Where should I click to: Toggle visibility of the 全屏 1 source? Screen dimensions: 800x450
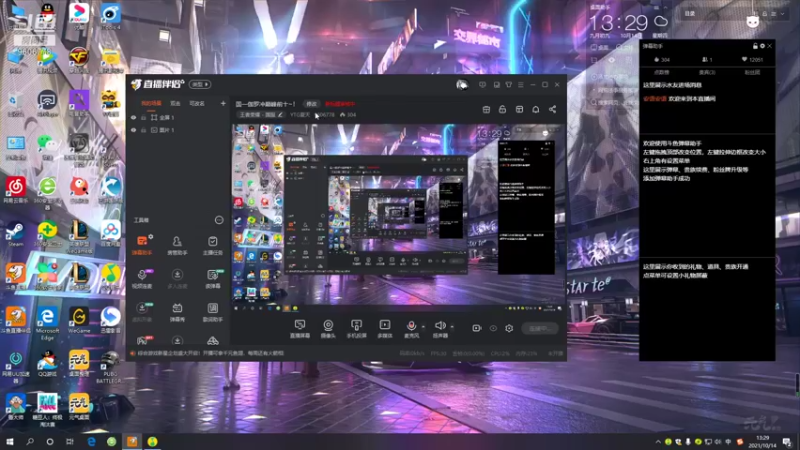pyautogui.click(x=134, y=117)
